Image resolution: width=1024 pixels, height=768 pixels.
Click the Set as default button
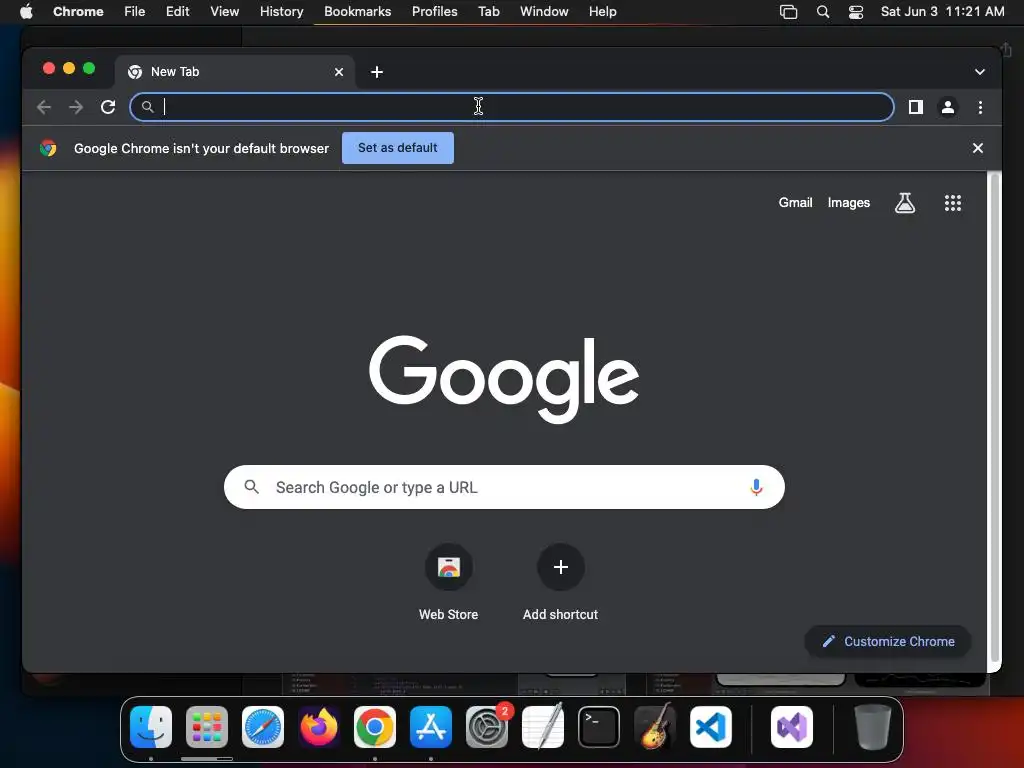[398, 148]
